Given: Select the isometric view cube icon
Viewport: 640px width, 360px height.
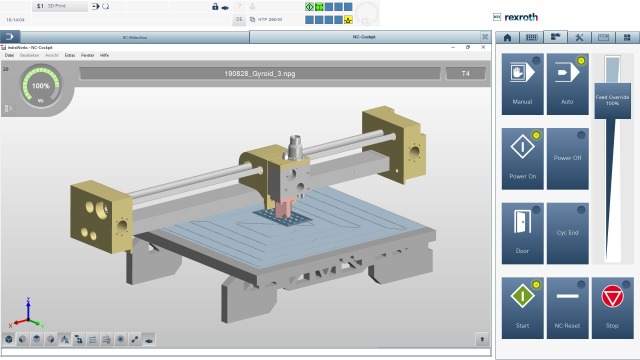Looking at the screenshot, I should (9, 339).
